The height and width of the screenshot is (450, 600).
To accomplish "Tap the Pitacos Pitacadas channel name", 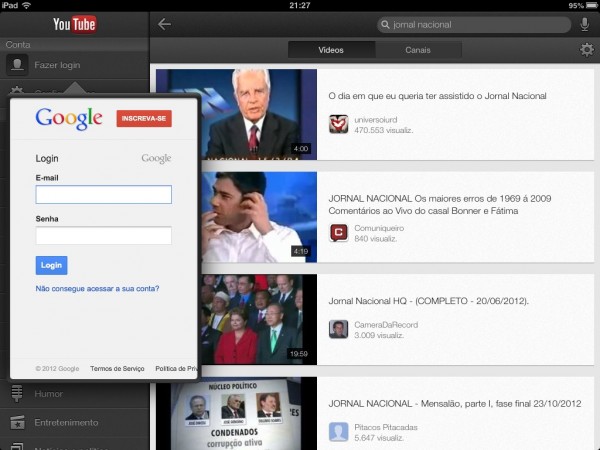I will pos(386,427).
